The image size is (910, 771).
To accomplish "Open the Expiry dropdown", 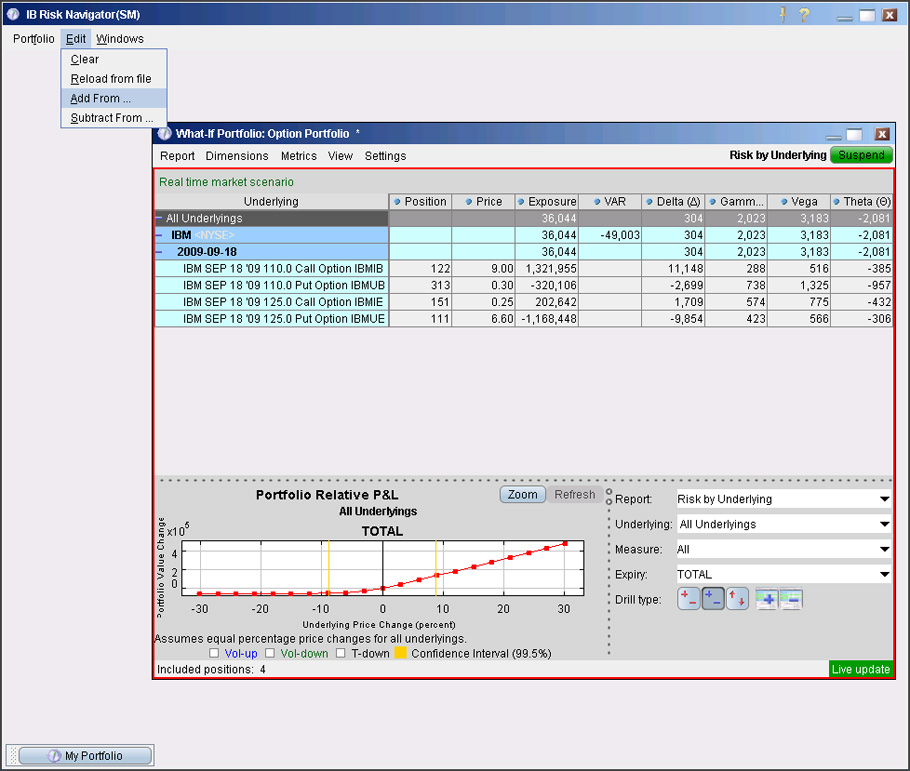I will (x=783, y=575).
